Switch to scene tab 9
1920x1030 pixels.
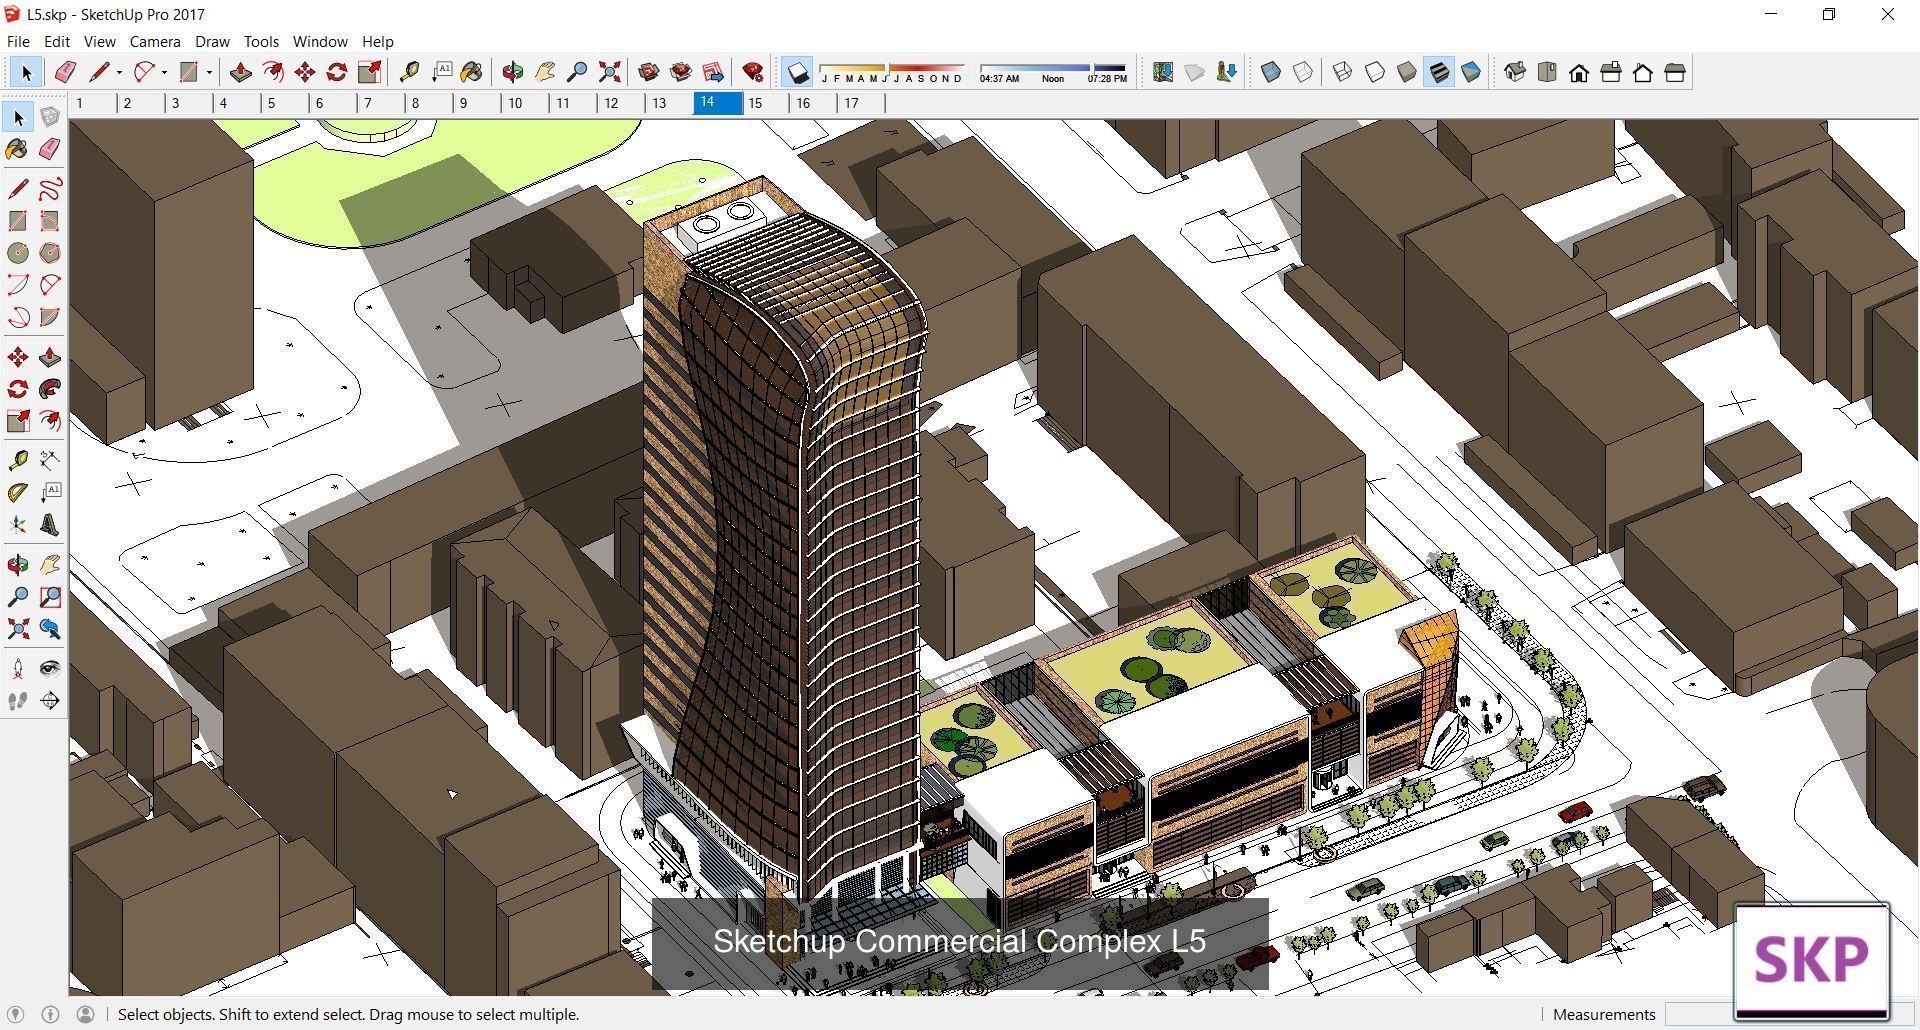click(477, 103)
